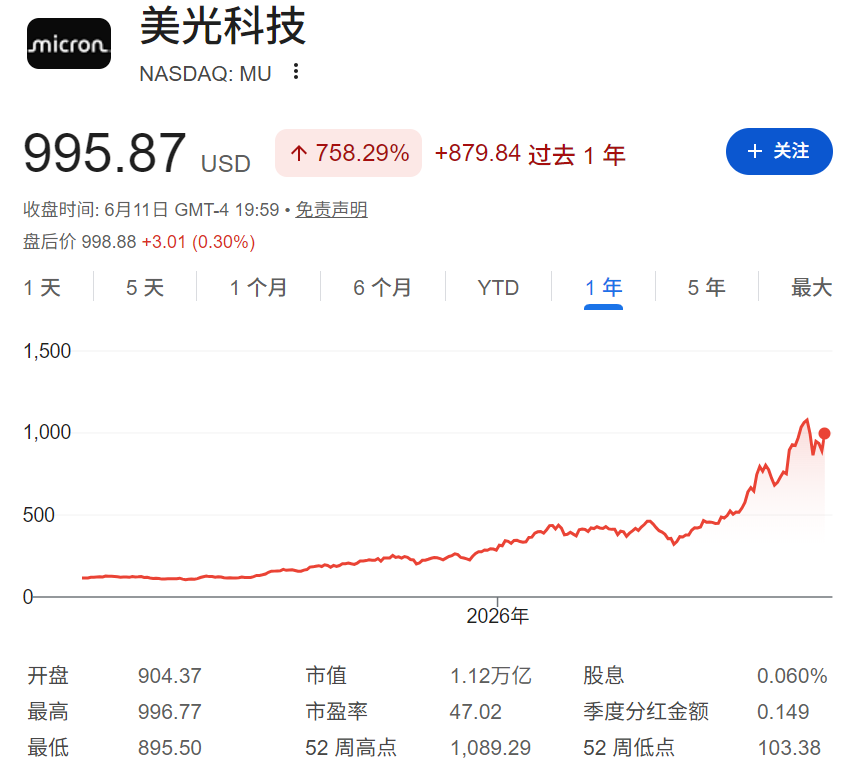Click the 758.29% change badge
The image size is (855, 771).
coord(348,153)
